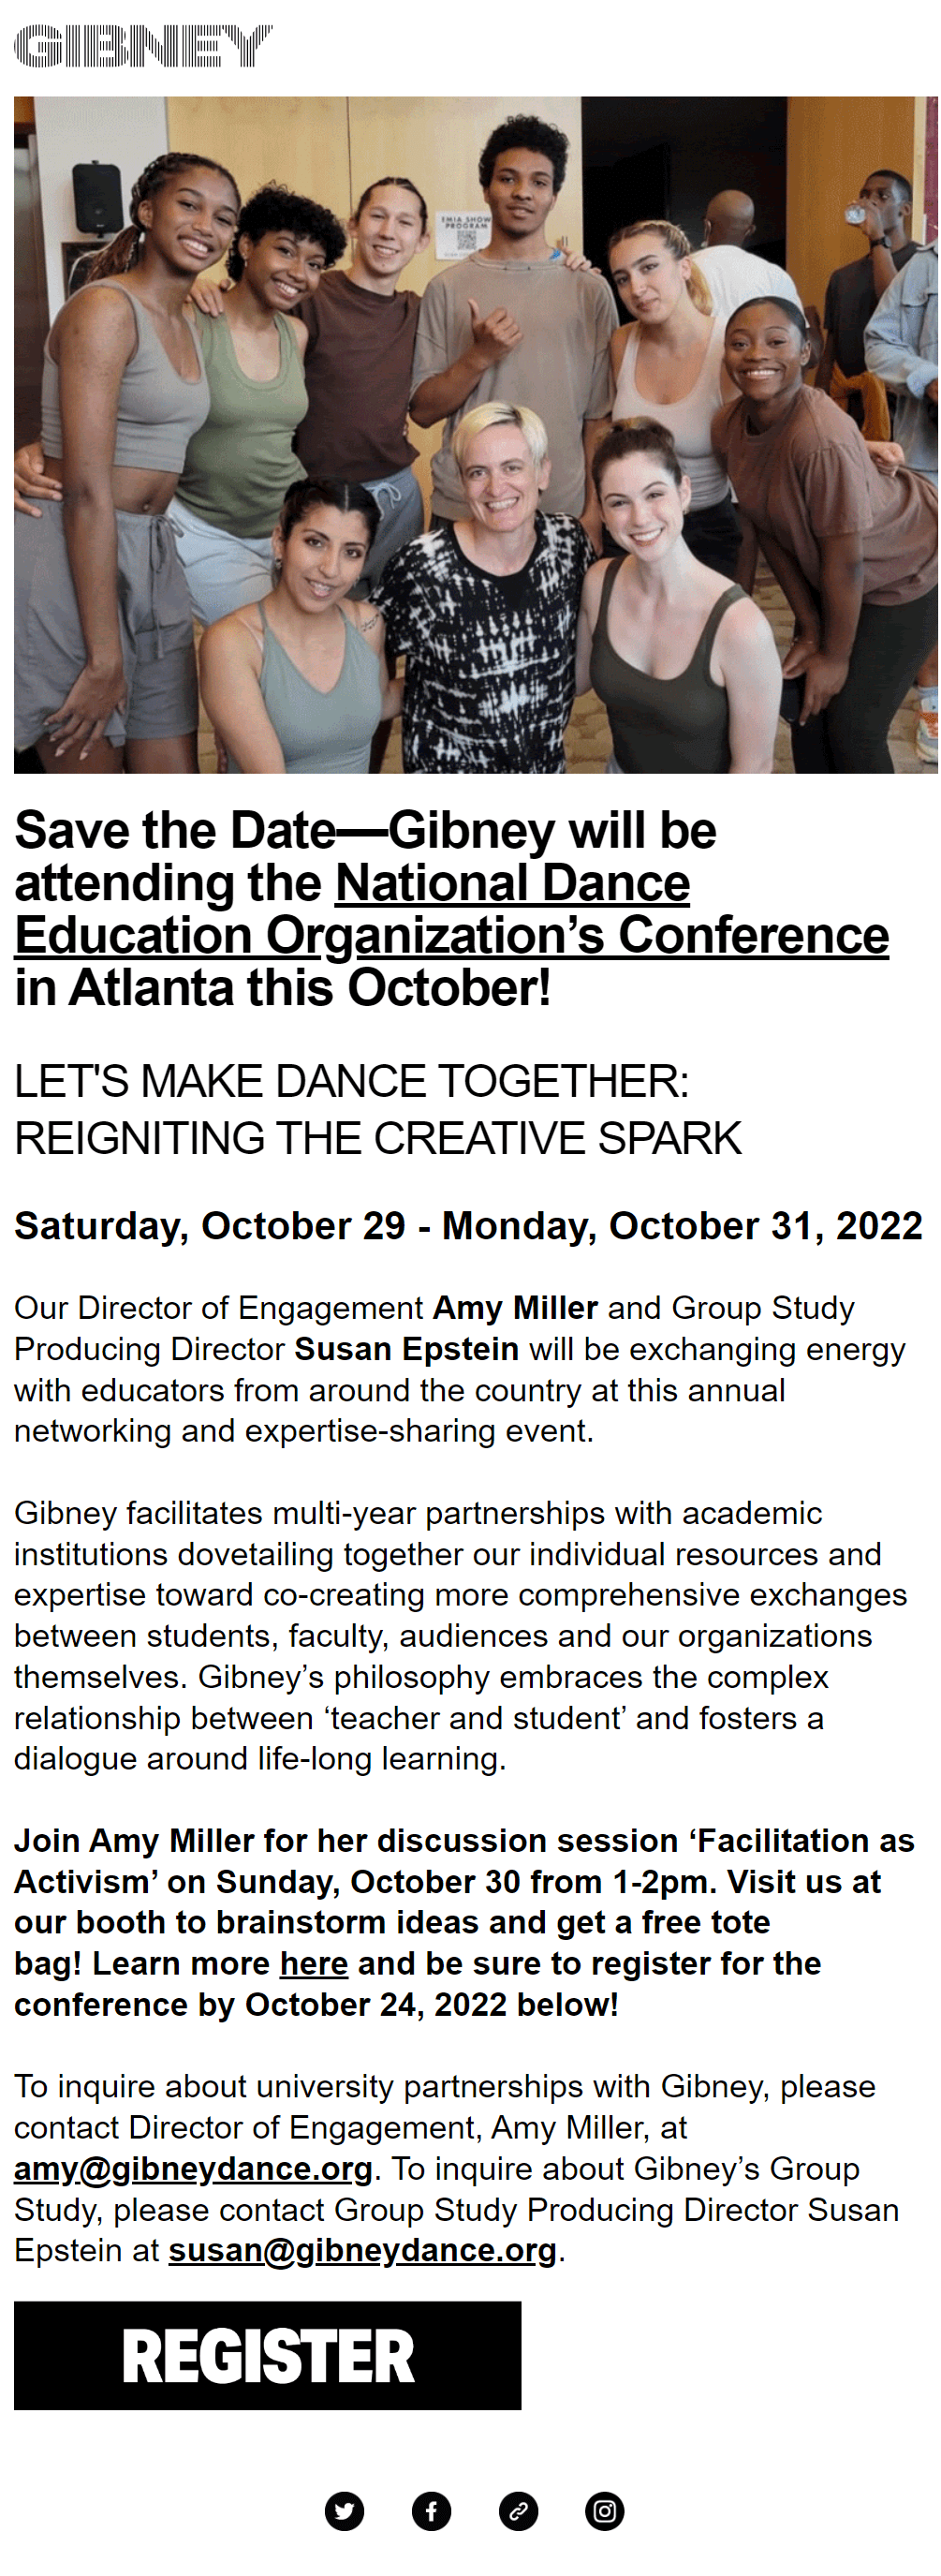
Task: Click the Twitter bird icon
Action: click(344, 2510)
